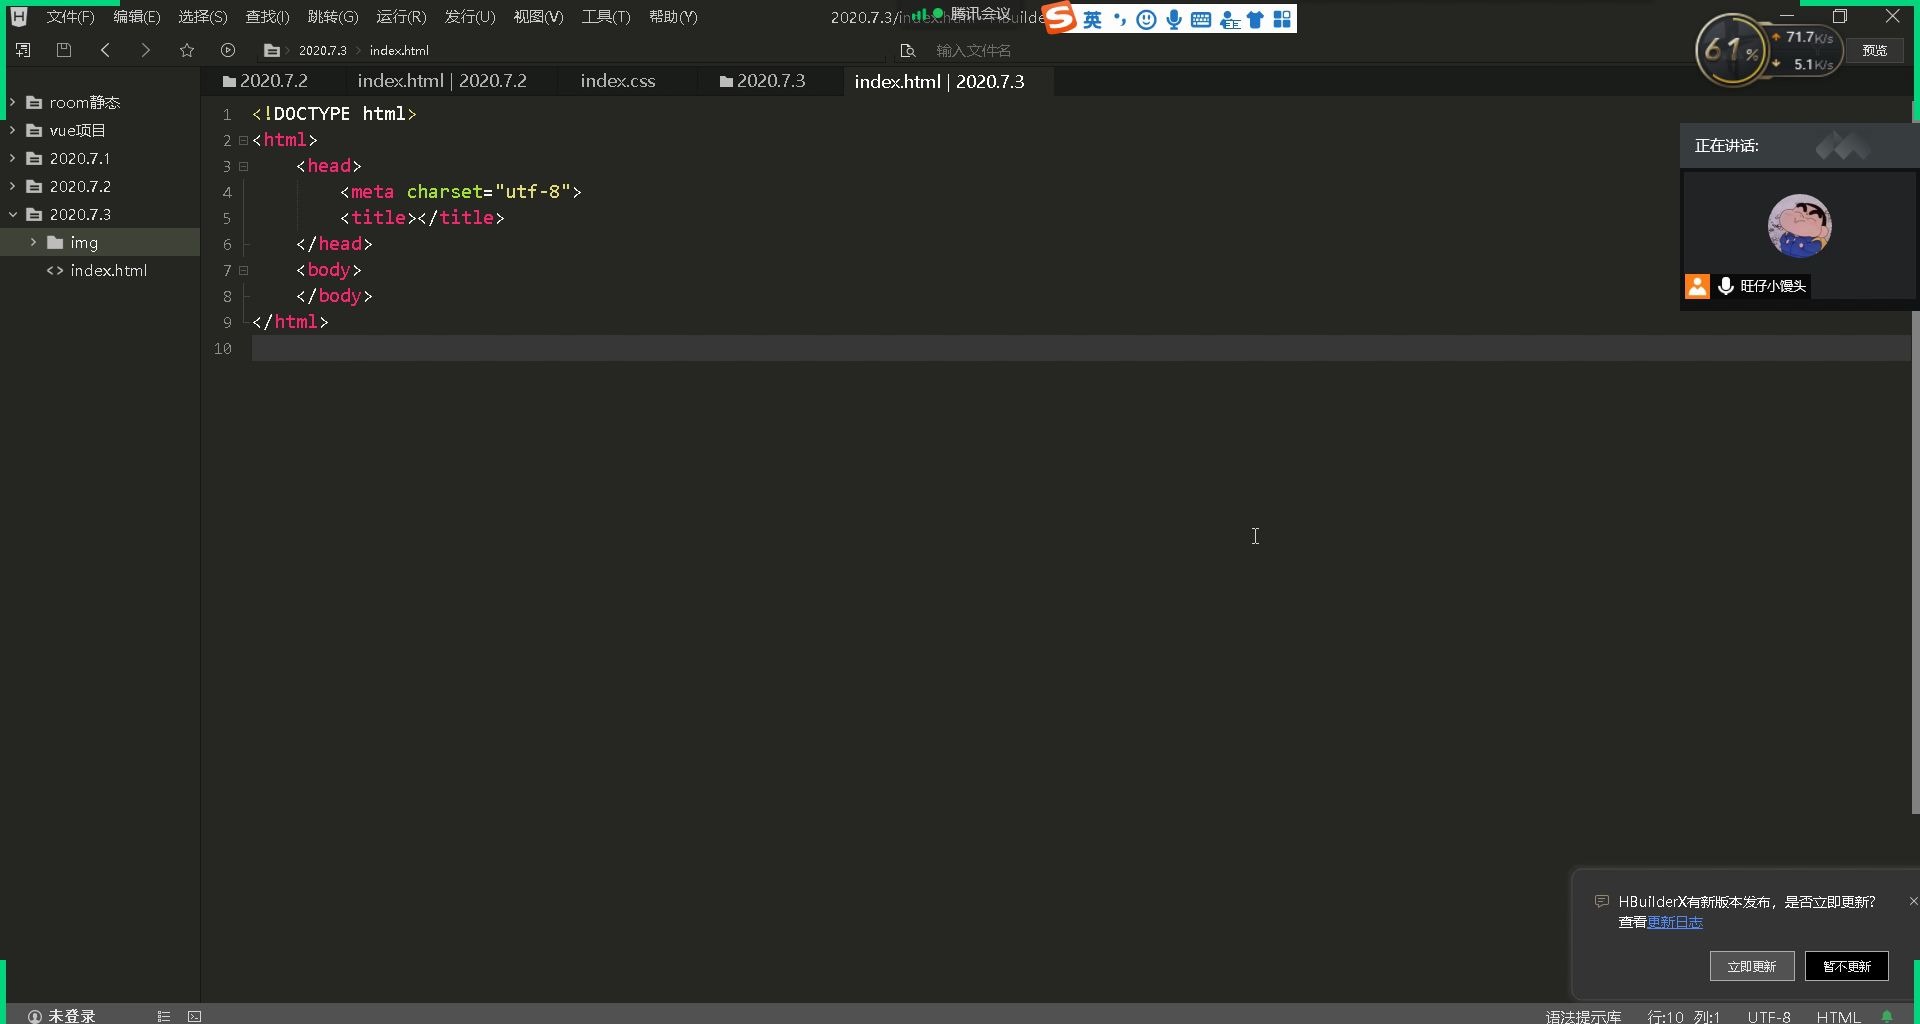Click the Sogou emoji picker icon
Screen dimensions: 1920x1024
coord(1147,19)
